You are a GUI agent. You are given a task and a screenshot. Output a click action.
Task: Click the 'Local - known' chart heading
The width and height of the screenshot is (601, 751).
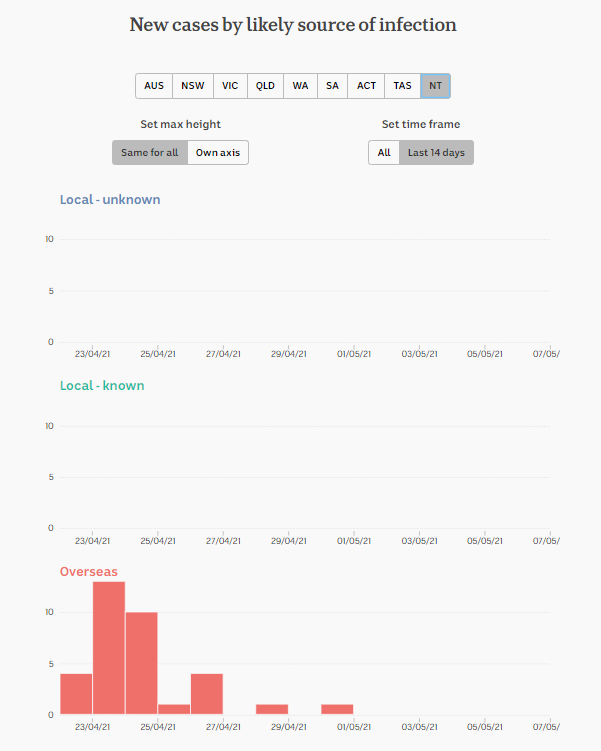point(102,386)
